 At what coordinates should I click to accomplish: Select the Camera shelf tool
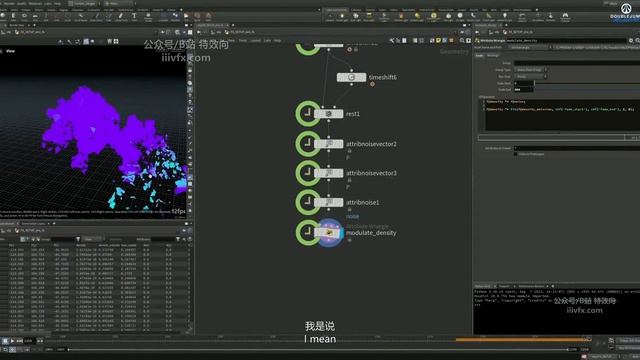pos(330,17)
